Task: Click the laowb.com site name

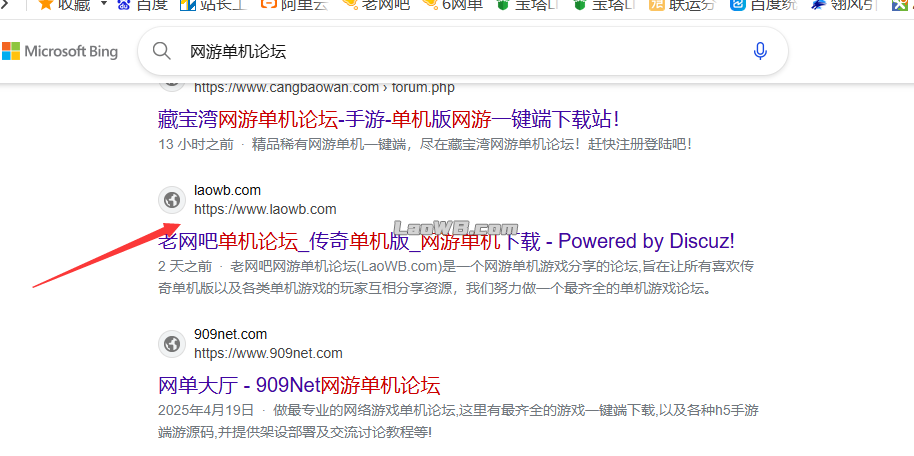Action: pos(227,191)
